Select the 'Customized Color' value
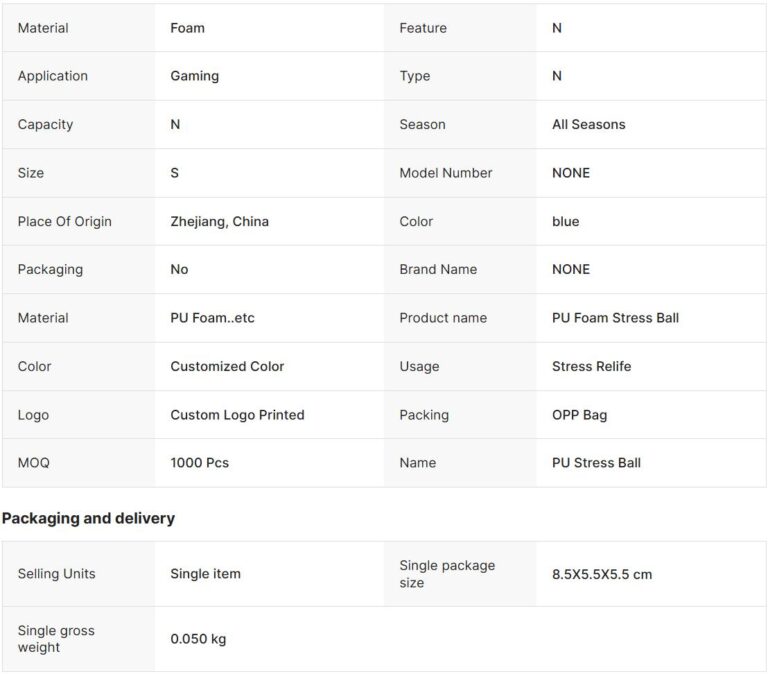Image resolution: width=768 pixels, height=674 pixels. [x=227, y=366]
